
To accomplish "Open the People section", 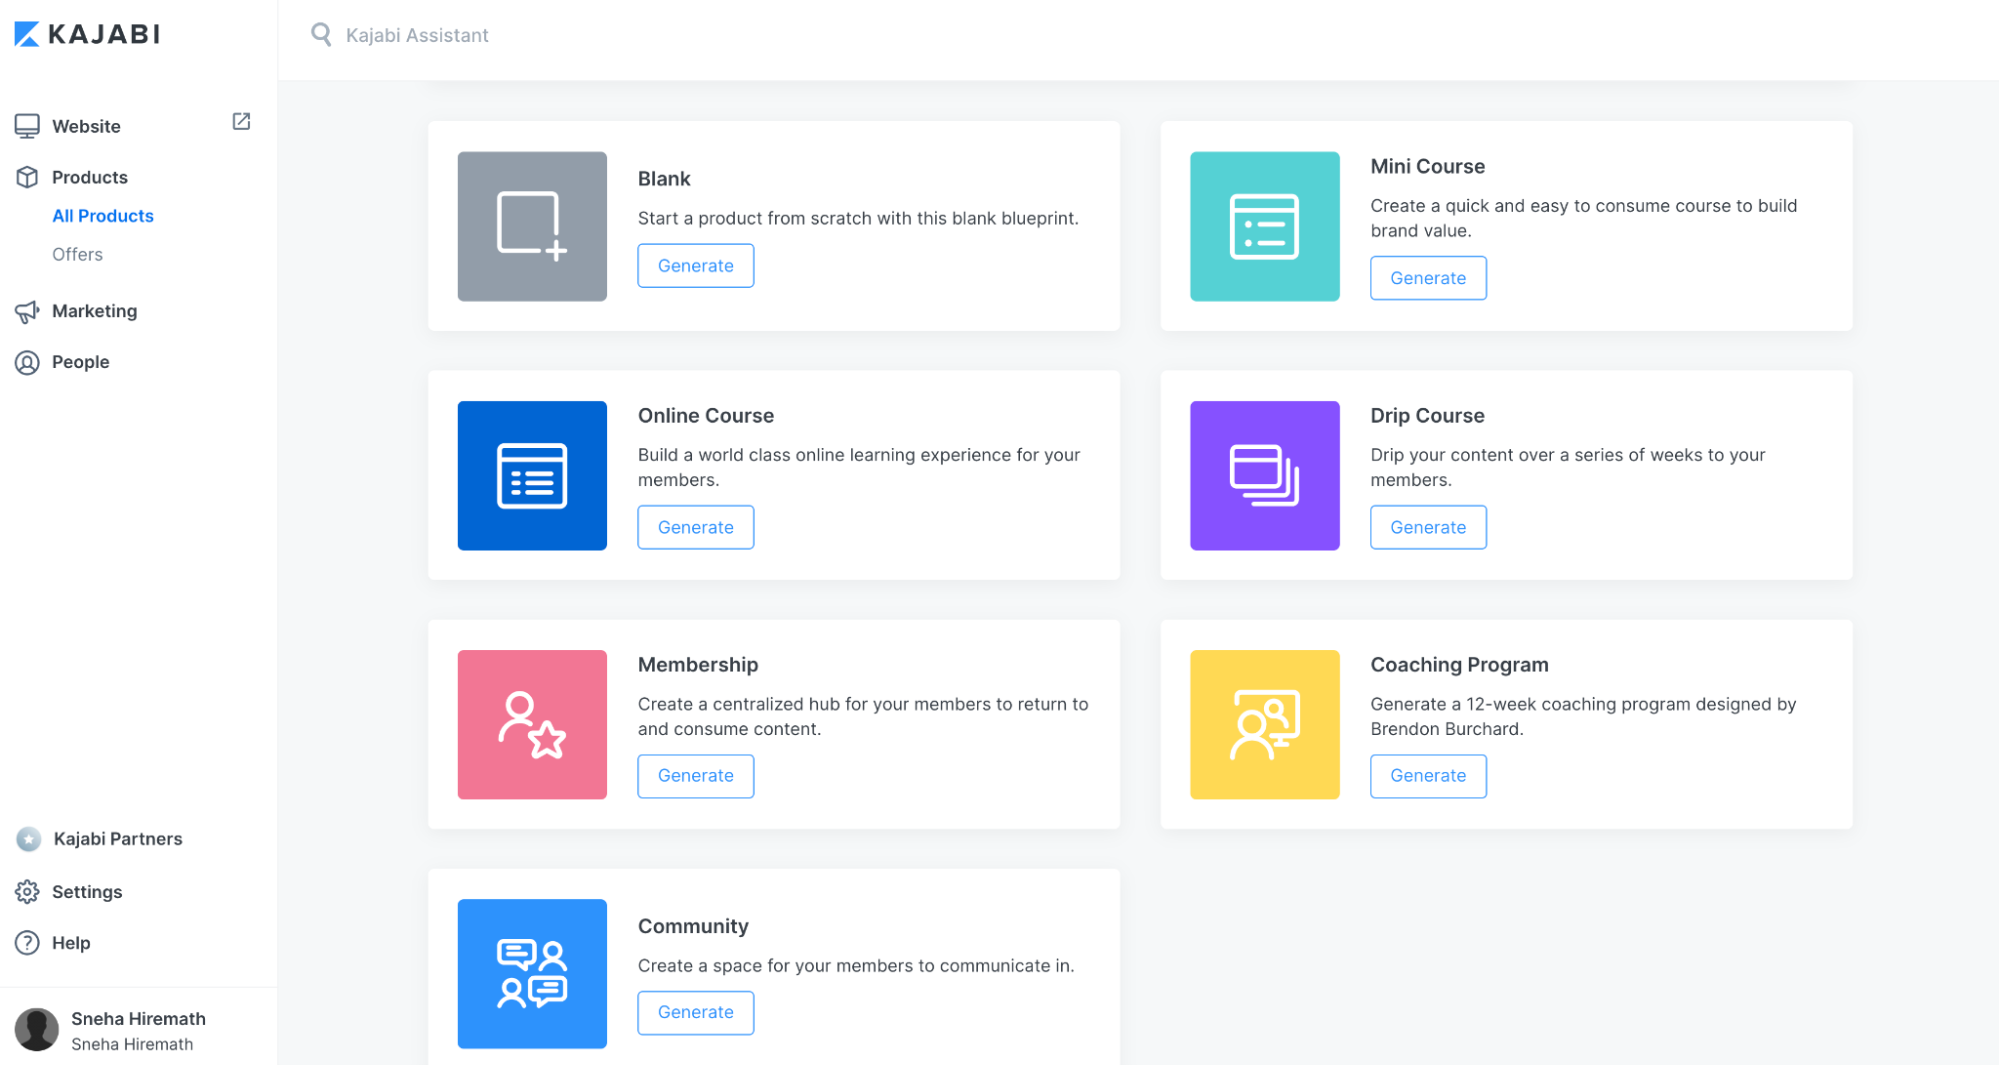I will point(80,362).
